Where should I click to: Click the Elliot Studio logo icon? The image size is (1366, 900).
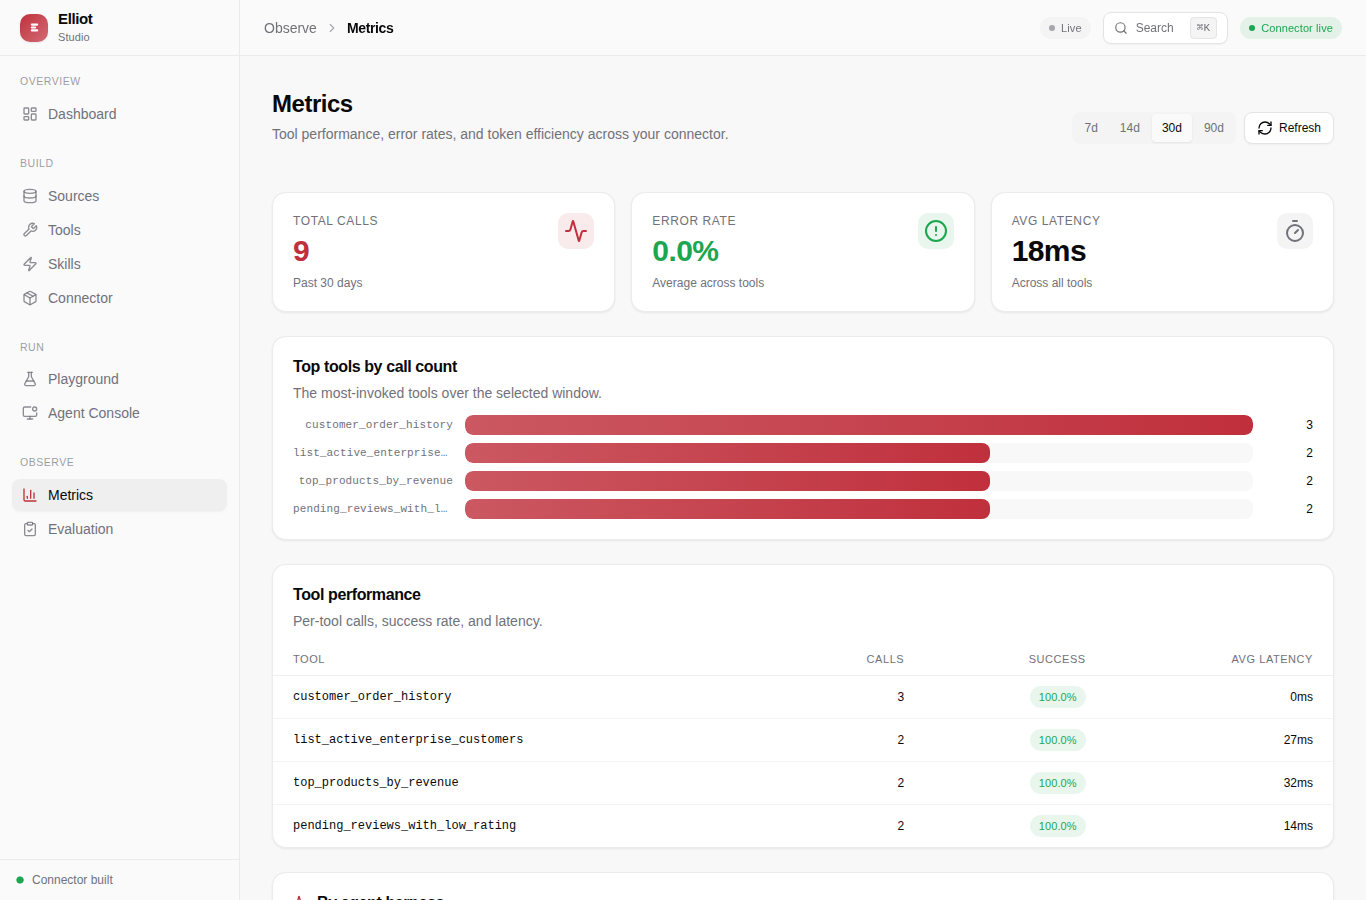point(34,28)
